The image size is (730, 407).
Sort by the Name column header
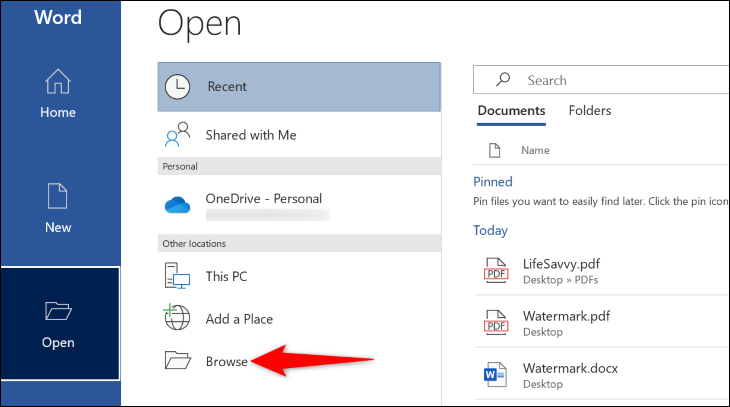(x=535, y=150)
